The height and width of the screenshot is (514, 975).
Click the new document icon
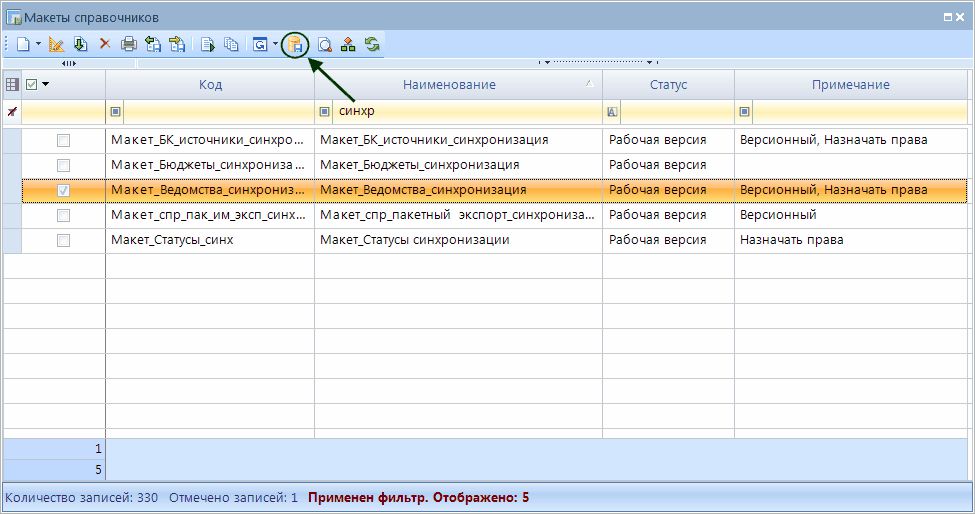click(x=22, y=44)
